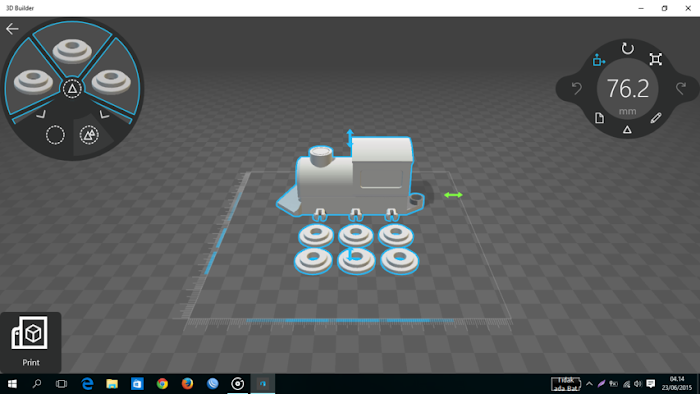Screen dimensions: 700x394
Task: Select the bottom-right washer on build plate
Action: (400, 261)
